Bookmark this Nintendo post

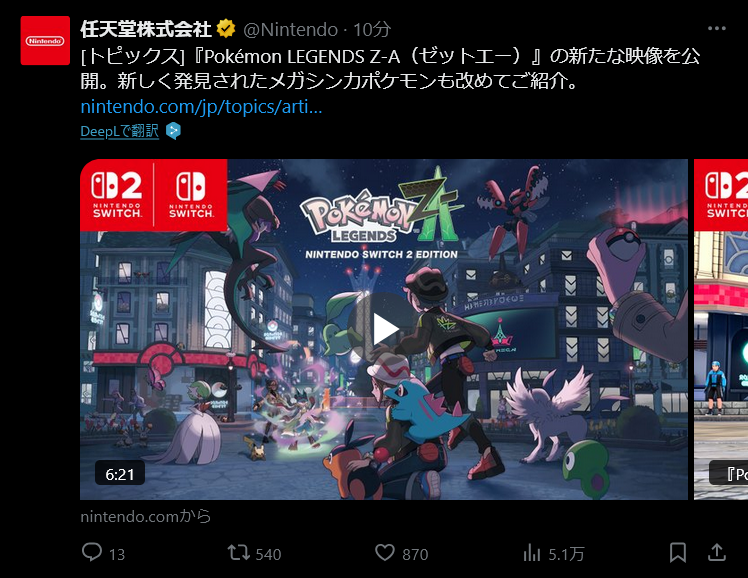tap(678, 553)
